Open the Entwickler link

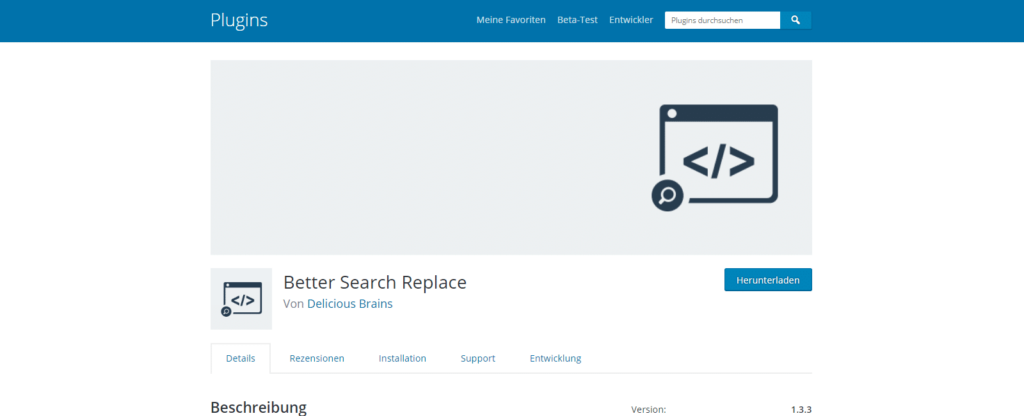631,20
